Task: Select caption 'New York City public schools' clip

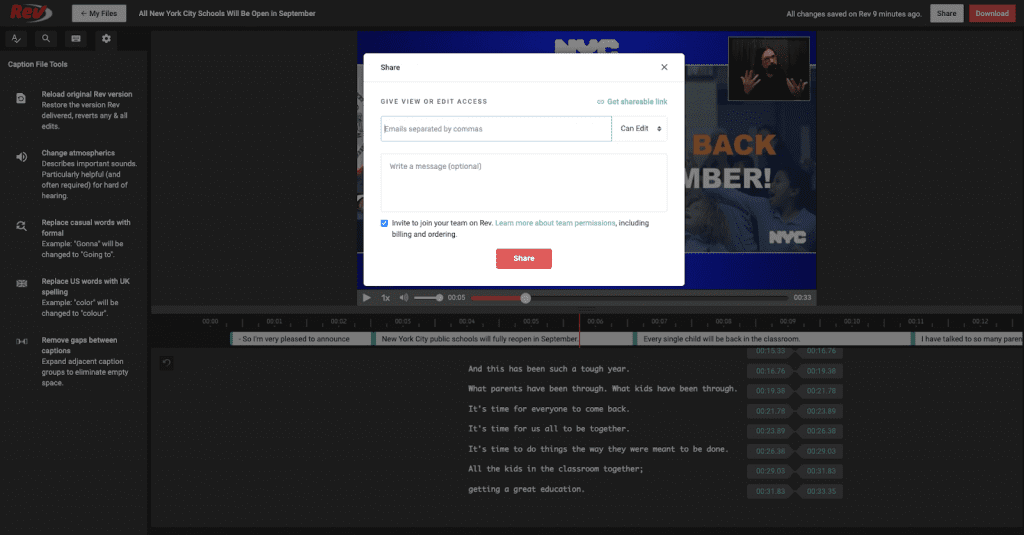Action: pos(503,339)
